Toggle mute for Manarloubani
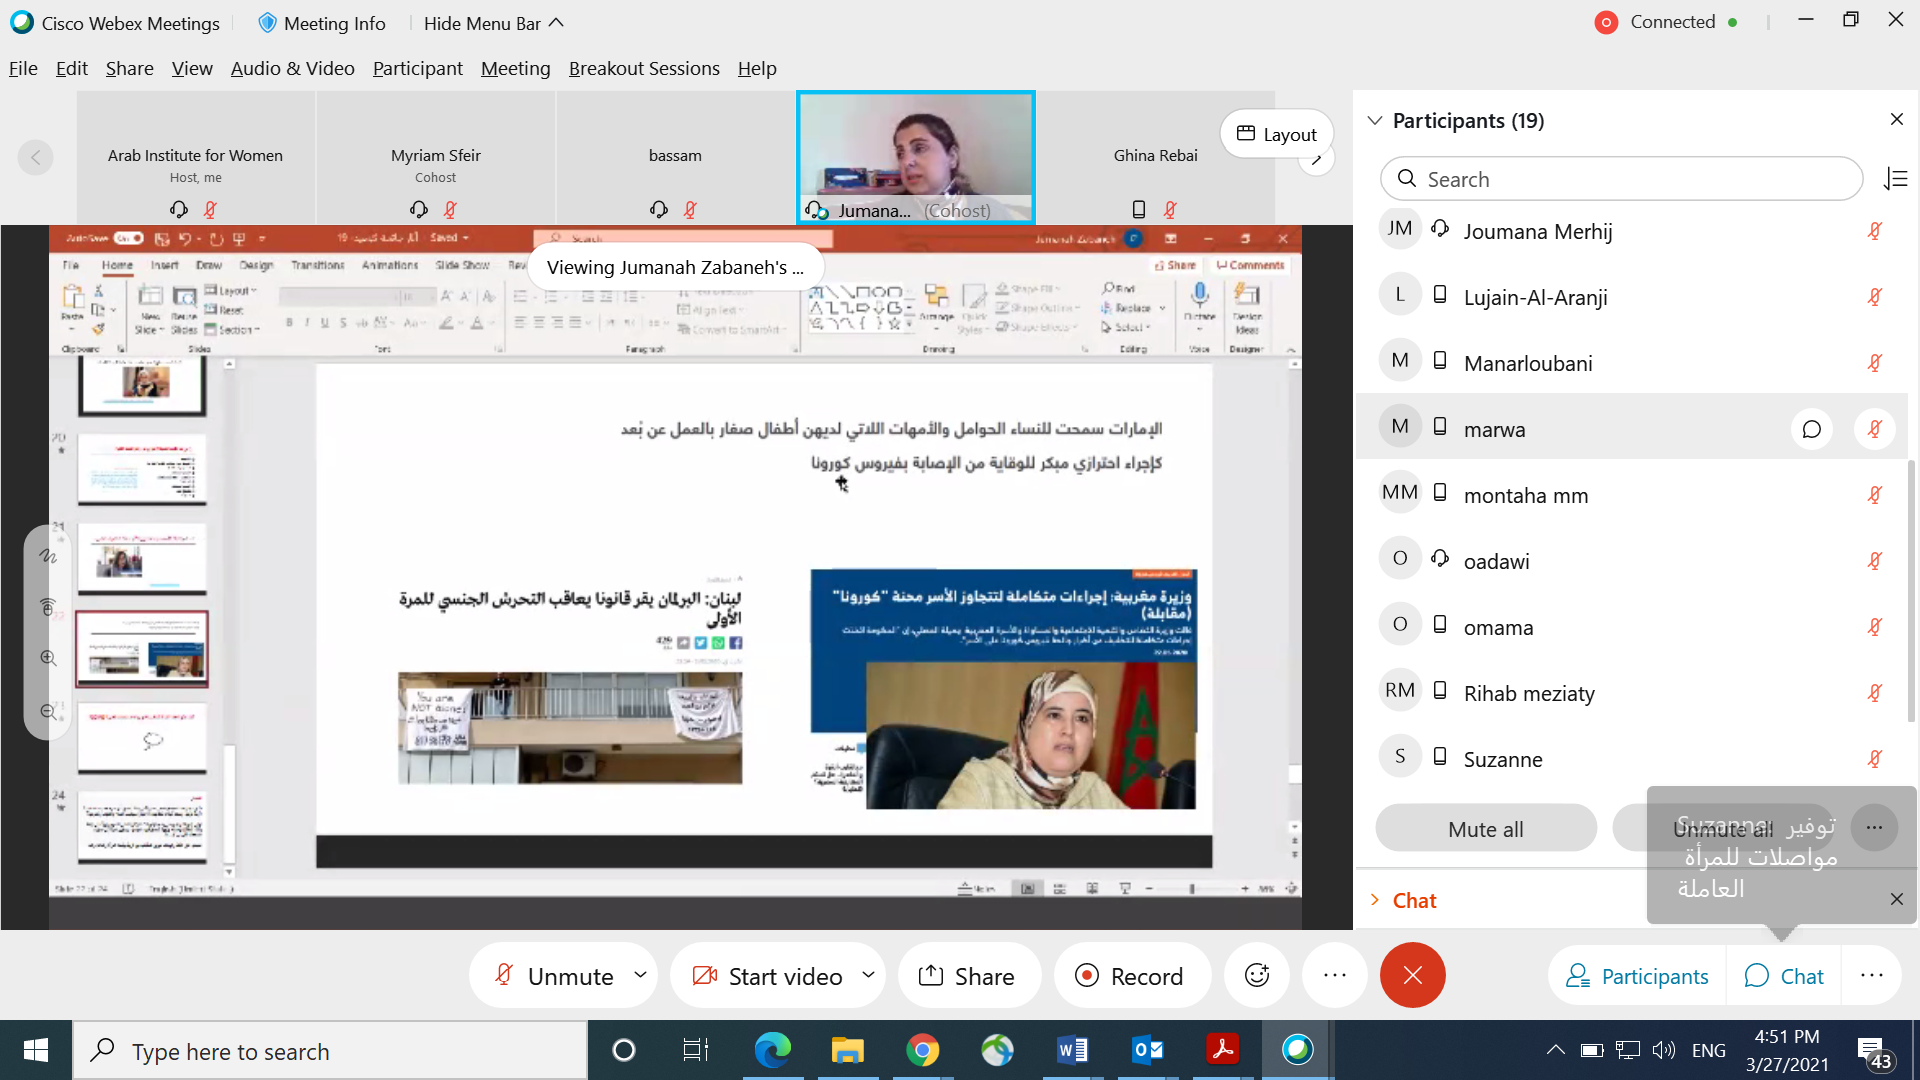The width and height of the screenshot is (1920, 1080). tap(1875, 363)
